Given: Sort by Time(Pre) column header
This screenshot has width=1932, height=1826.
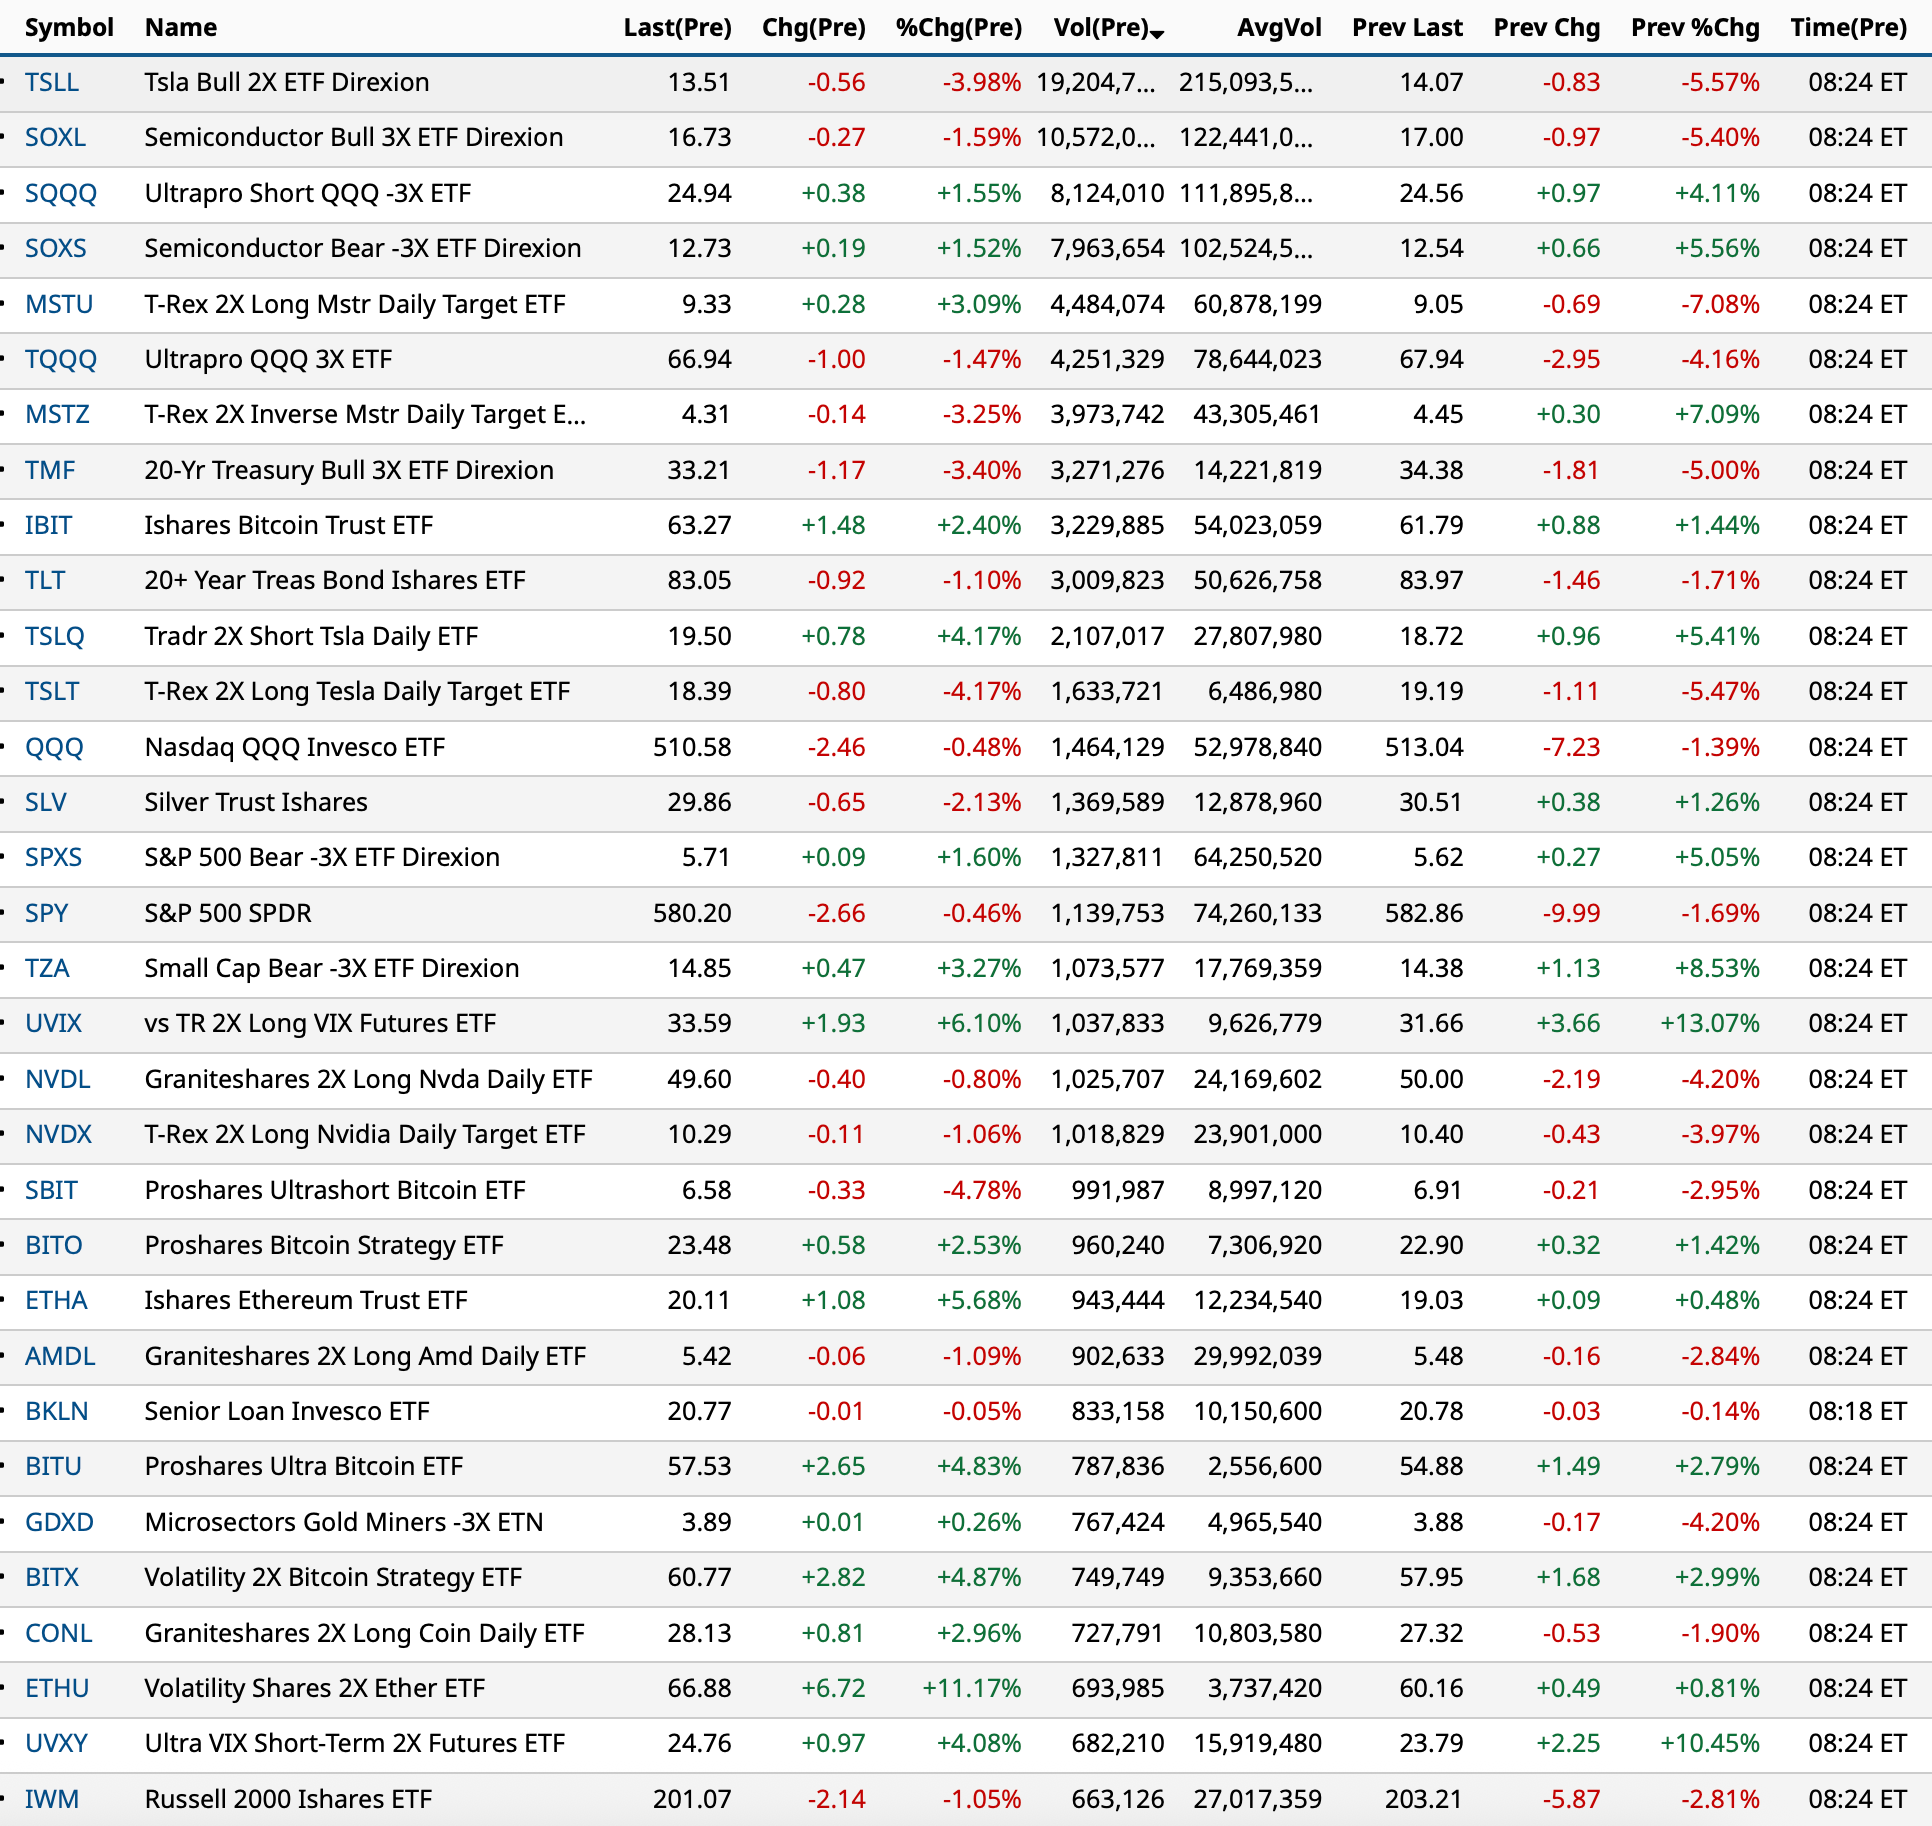Looking at the screenshot, I should (x=1848, y=27).
